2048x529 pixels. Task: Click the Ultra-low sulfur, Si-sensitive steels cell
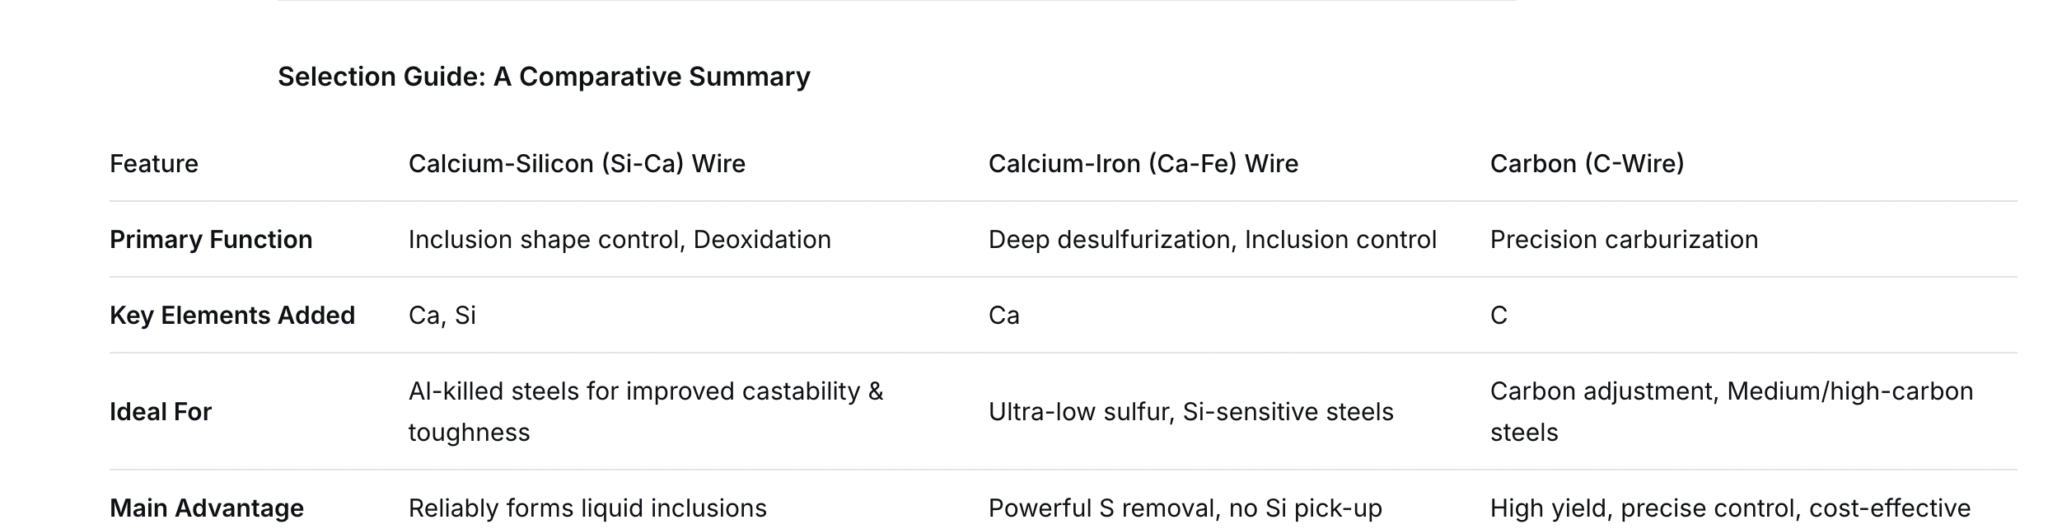coord(1190,412)
